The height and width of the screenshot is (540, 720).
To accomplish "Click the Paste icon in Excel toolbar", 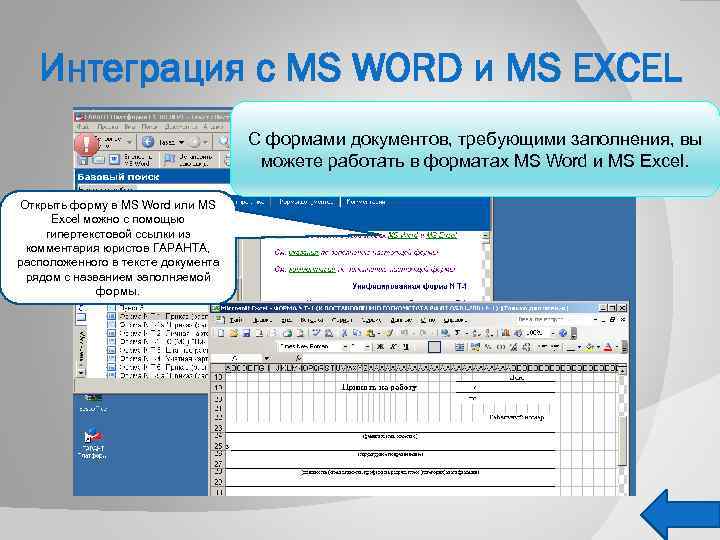I will click(x=370, y=333).
